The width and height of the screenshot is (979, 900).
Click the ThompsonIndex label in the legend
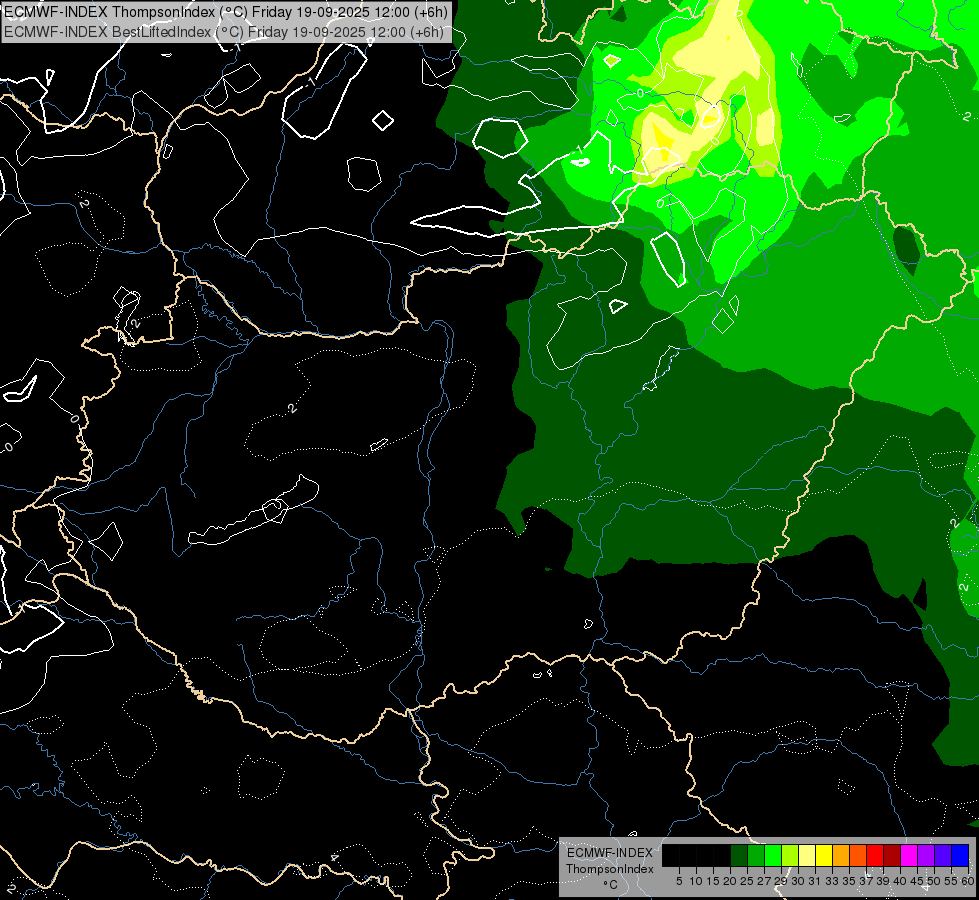tap(610, 869)
